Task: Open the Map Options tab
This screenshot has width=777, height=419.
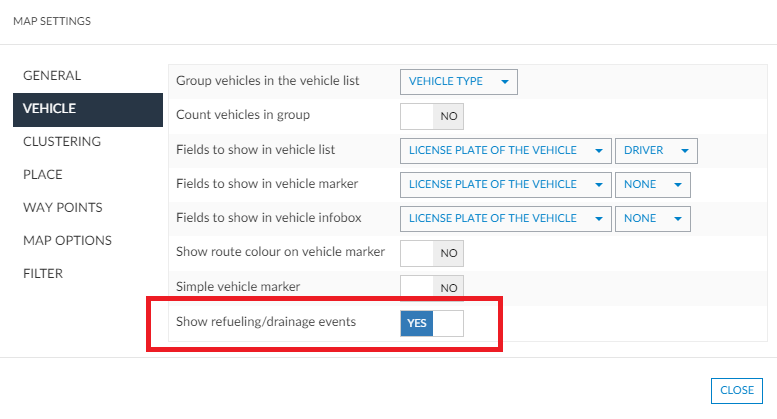Action: [x=67, y=241]
